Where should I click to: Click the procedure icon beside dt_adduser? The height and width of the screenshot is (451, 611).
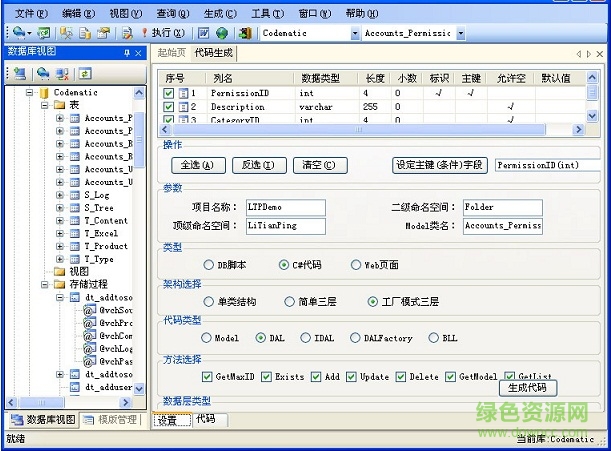(74, 387)
